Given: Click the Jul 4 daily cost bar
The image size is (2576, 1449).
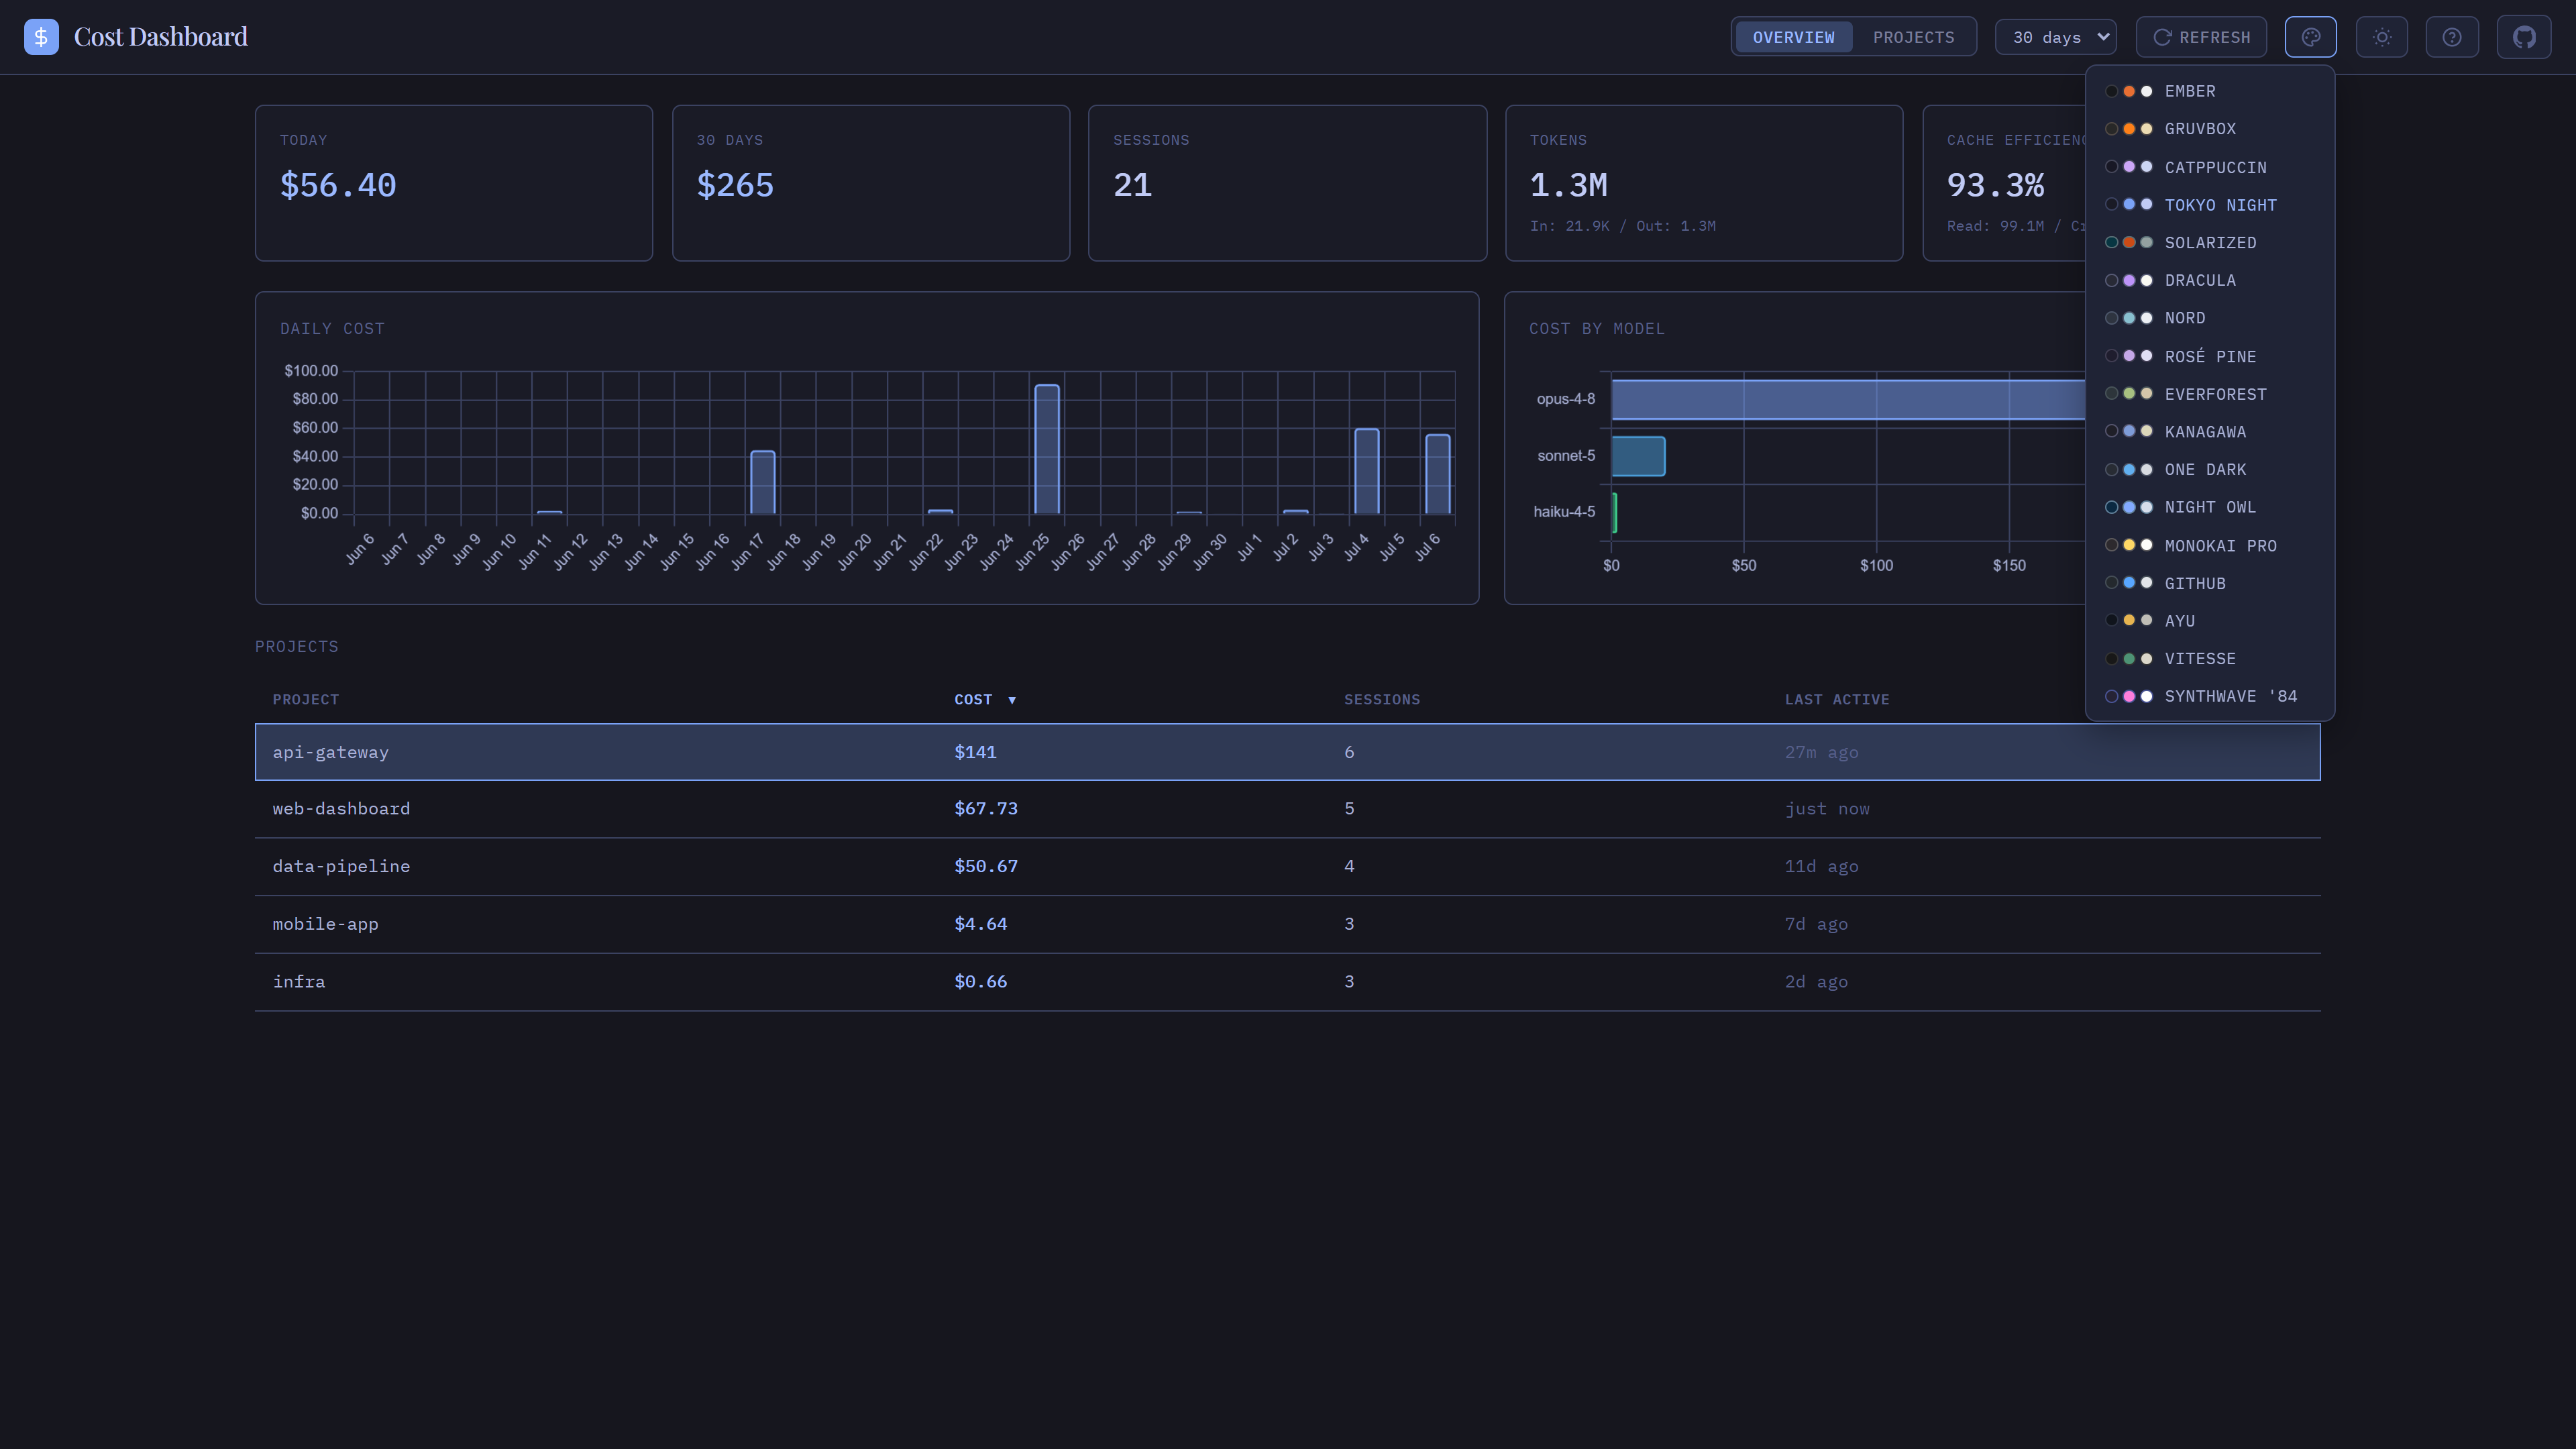Looking at the screenshot, I should pos(1367,471).
